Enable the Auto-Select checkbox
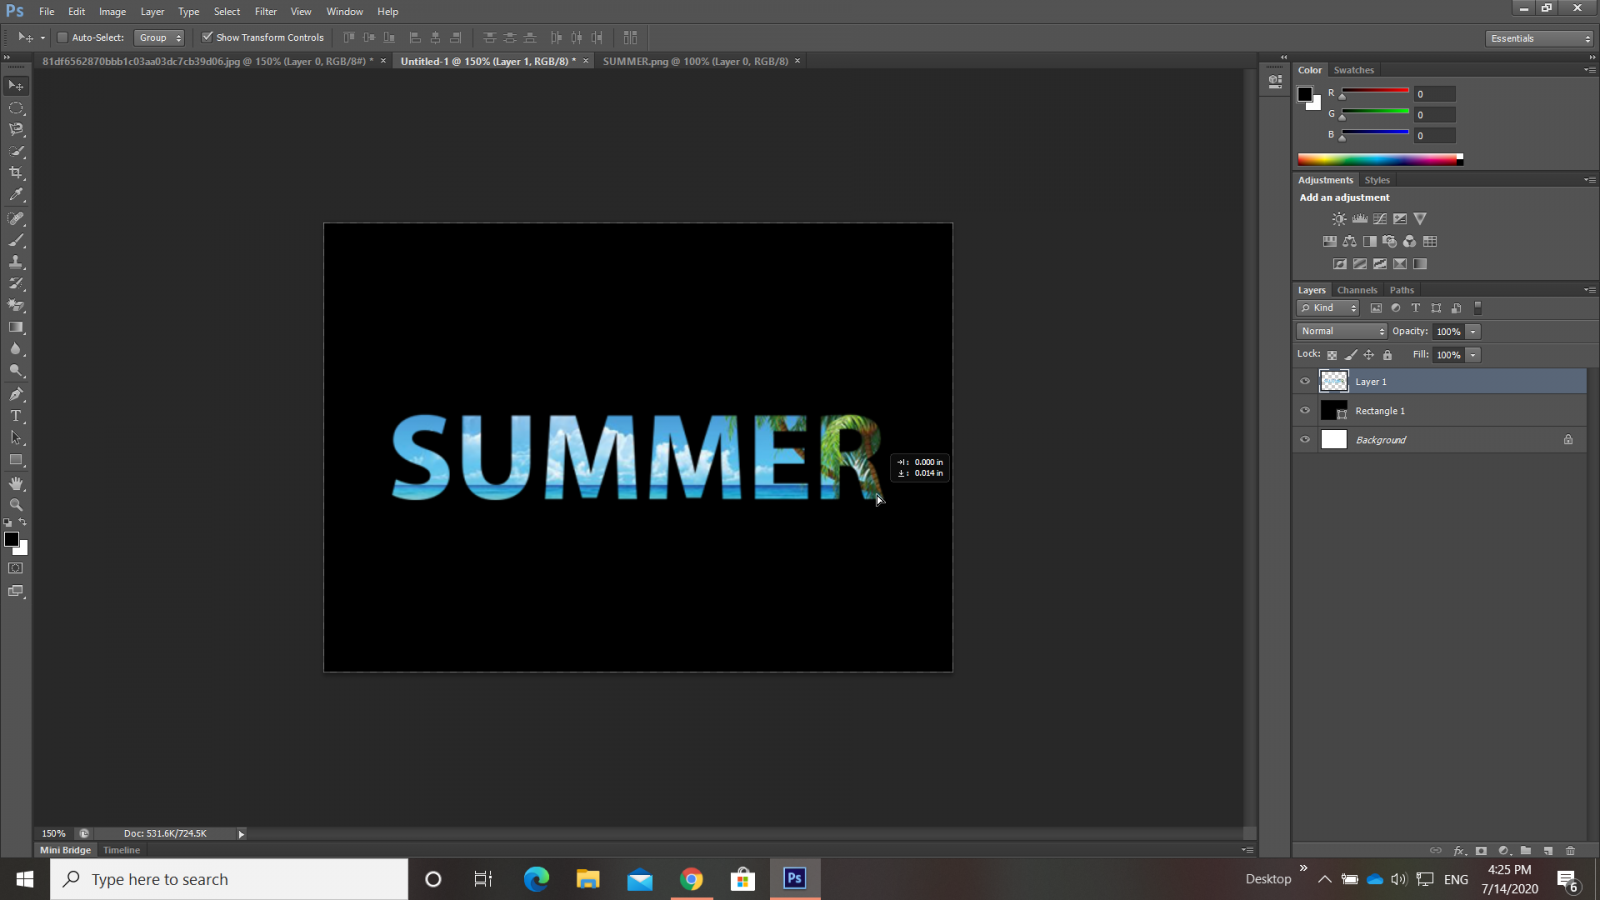Screen dimensions: 1600x900 62,38
